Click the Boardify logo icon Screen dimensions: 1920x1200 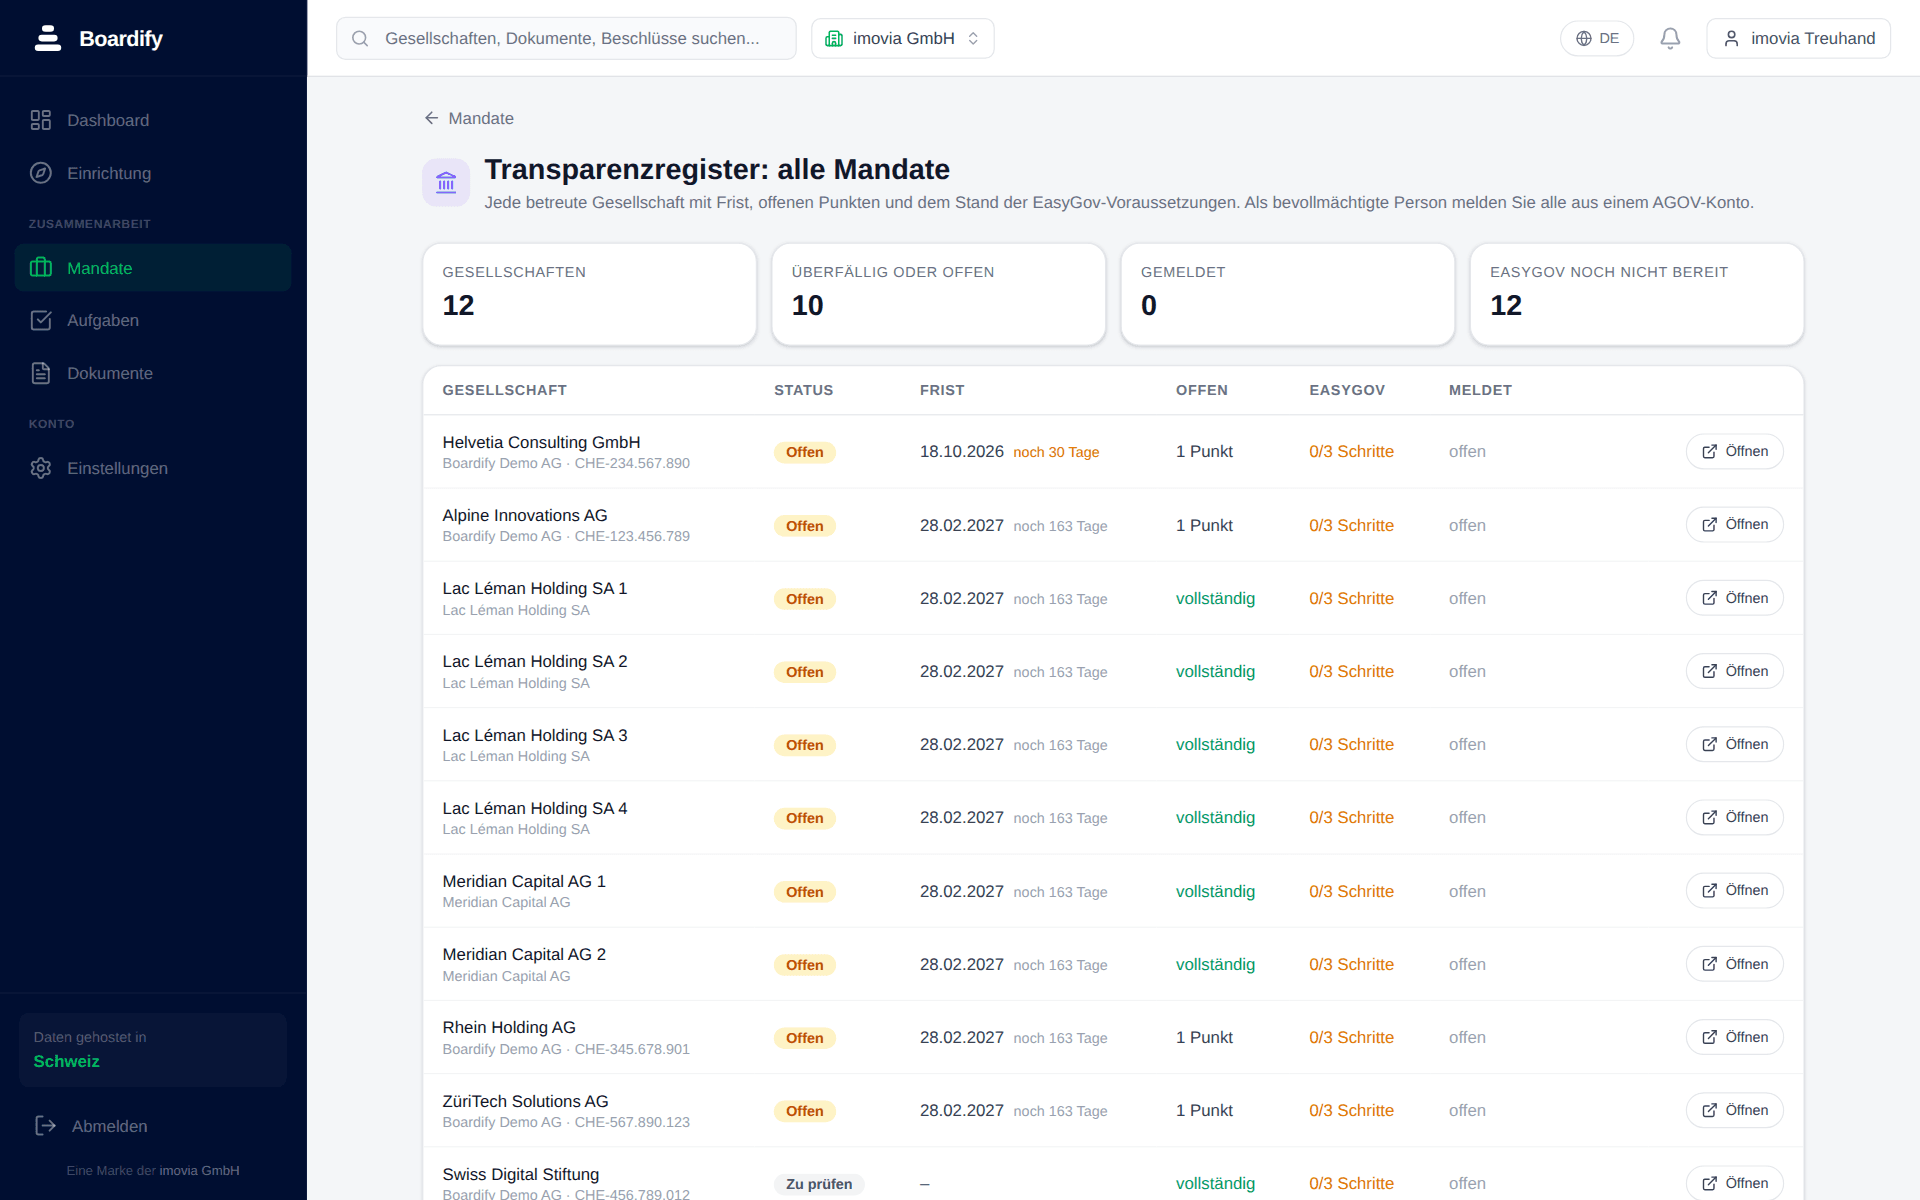(48, 38)
